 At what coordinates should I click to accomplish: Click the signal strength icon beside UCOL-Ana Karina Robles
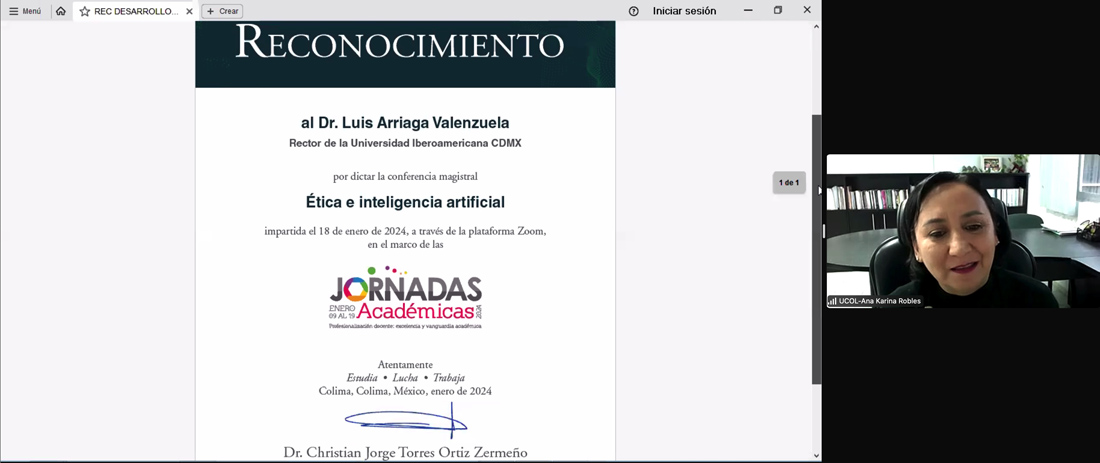(x=832, y=301)
